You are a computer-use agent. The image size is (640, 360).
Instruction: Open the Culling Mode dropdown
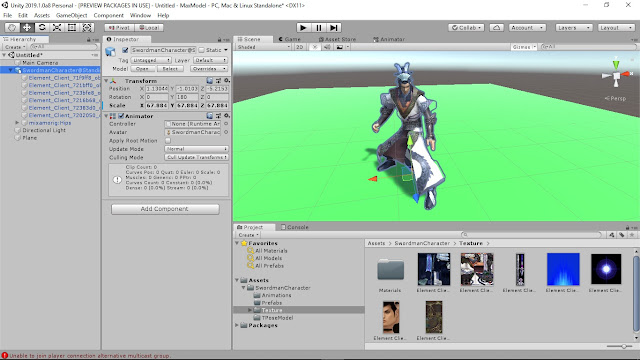pyautogui.click(x=196, y=157)
